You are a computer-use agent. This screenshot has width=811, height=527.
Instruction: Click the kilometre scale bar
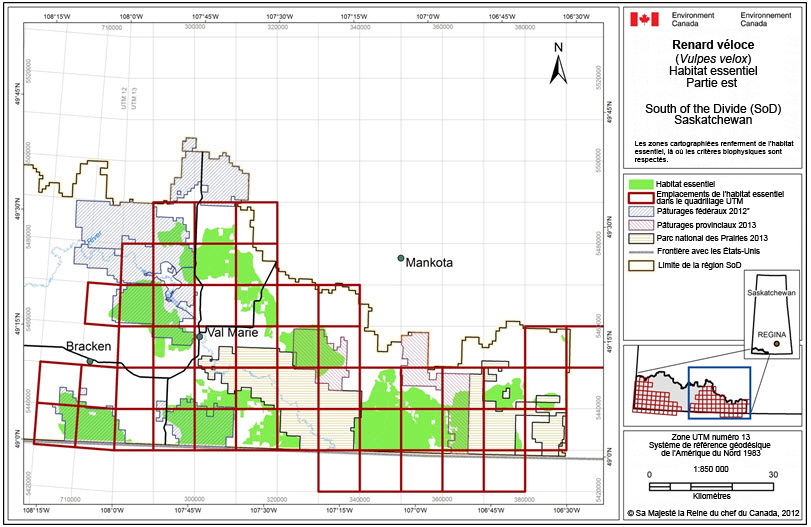(710, 485)
